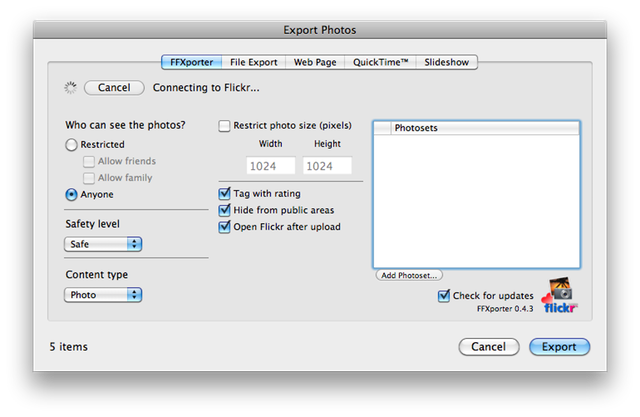Cancel the Flickr connection attempt
Viewport: 640px width, 417px height.
point(114,88)
